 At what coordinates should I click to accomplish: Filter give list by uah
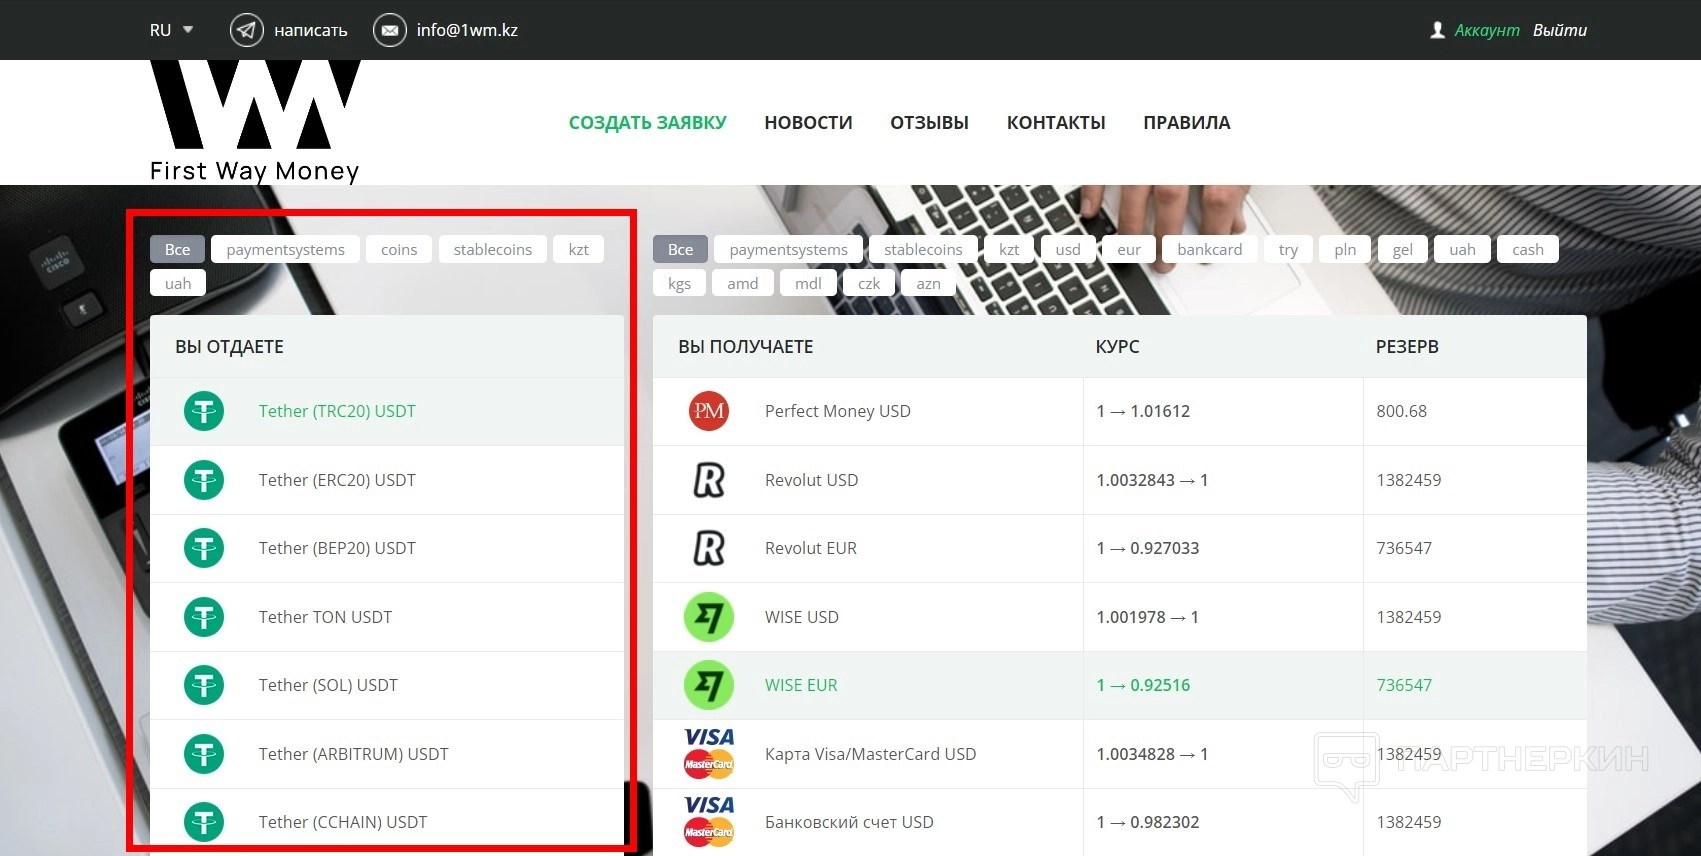click(178, 283)
